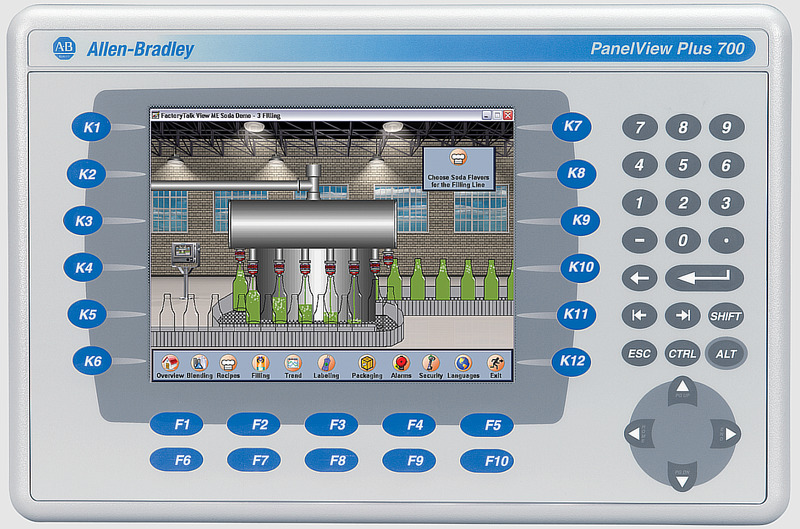Hit the wide Enter return key
This screenshot has width=800, height=529.
coord(705,278)
